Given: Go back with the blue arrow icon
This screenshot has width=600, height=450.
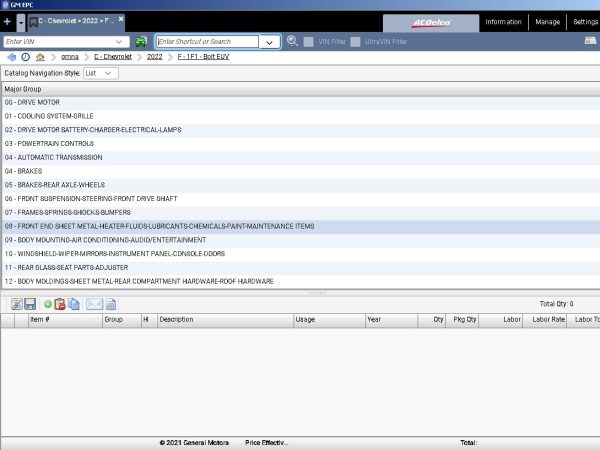Looking at the screenshot, I should click(11, 57).
